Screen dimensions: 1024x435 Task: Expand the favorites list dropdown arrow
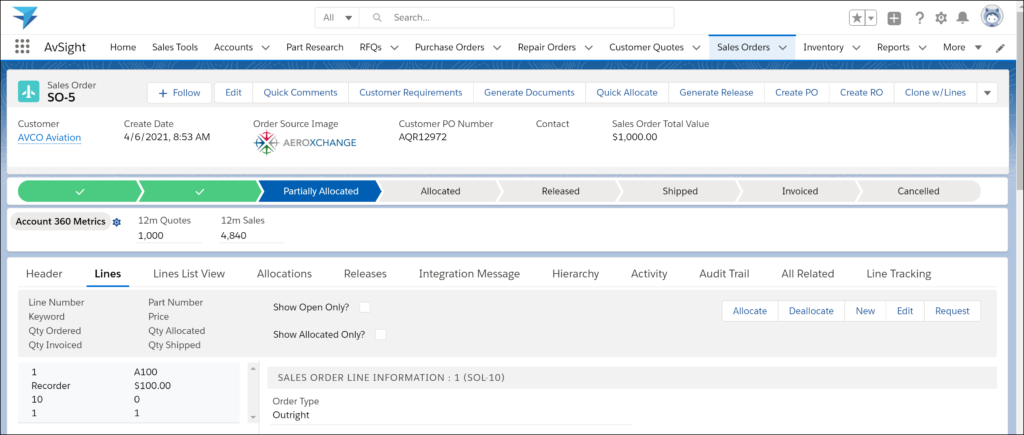tap(871, 18)
